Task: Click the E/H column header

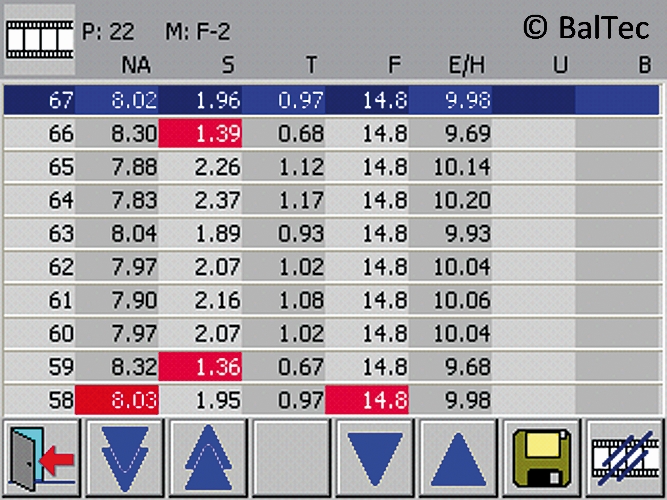Action: tap(467, 66)
